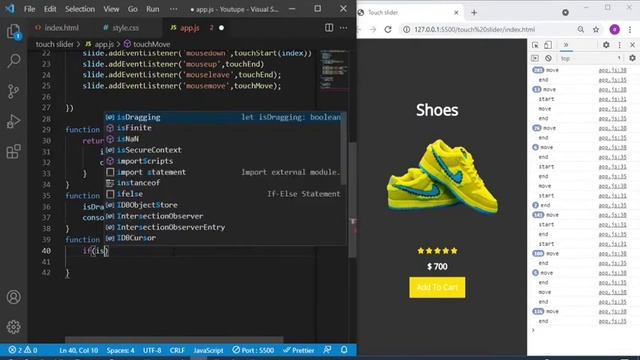Select isSecureContext suggestion
The image size is (640, 360).
(223, 150)
